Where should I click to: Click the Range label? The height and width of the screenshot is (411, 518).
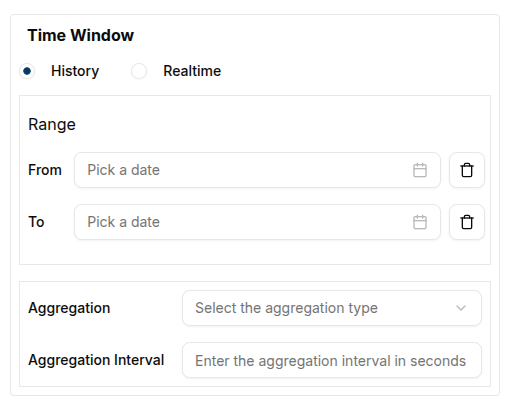tap(52, 125)
